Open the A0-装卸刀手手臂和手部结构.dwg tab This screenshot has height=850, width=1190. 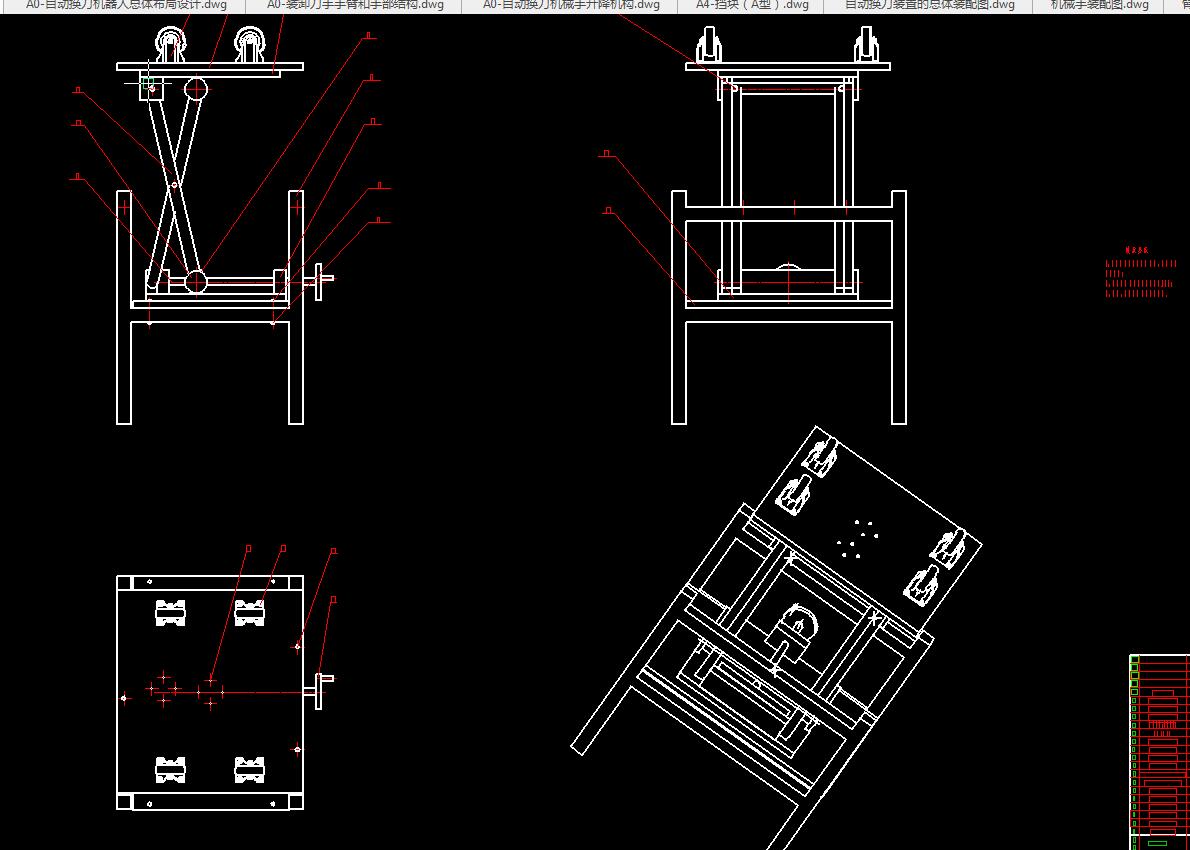click(x=354, y=5)
